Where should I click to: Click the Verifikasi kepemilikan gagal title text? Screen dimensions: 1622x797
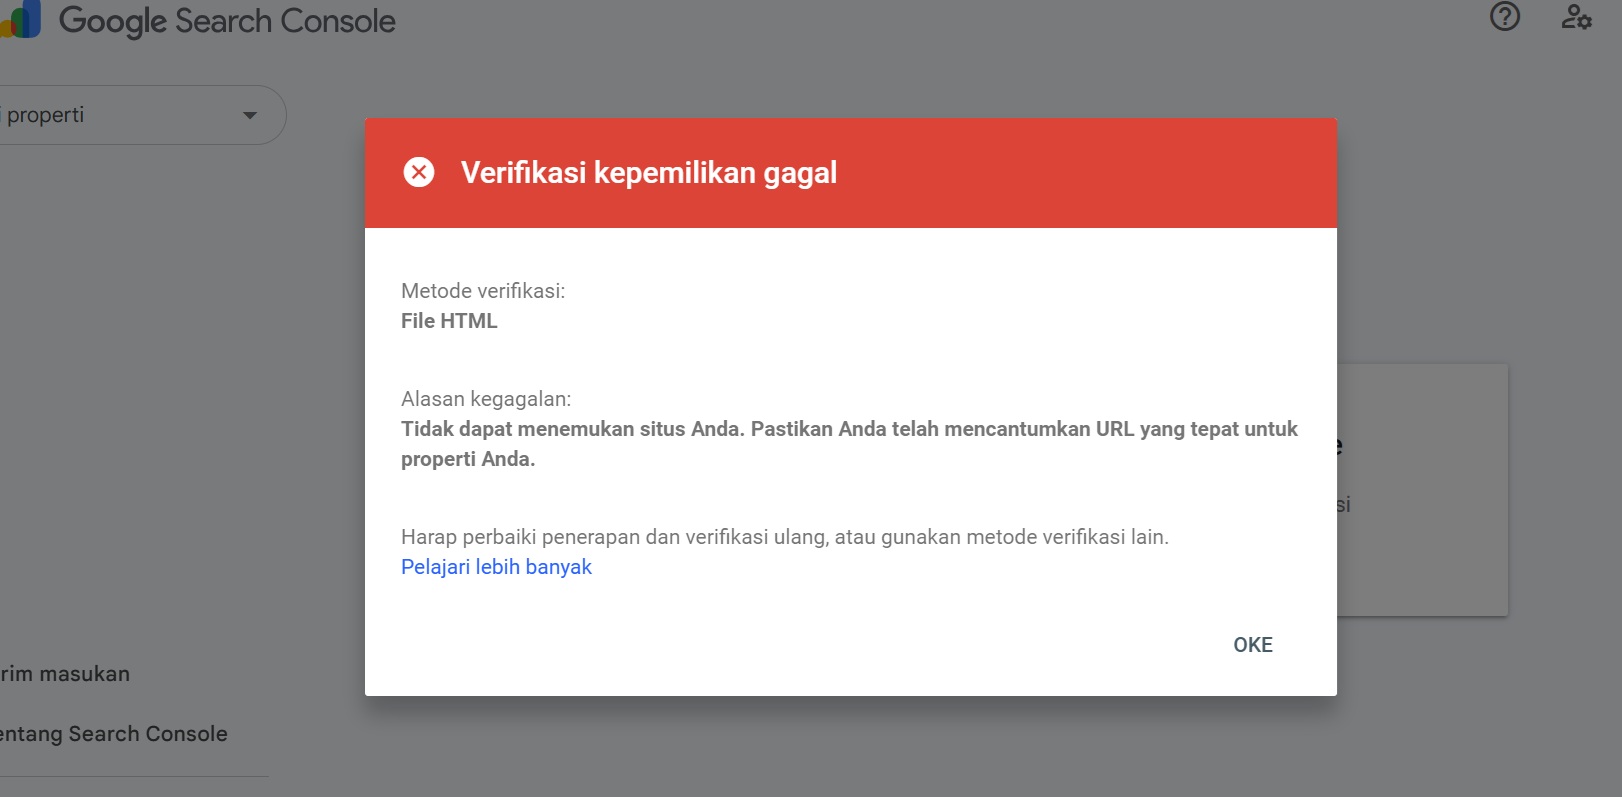(x=649, y=173)
